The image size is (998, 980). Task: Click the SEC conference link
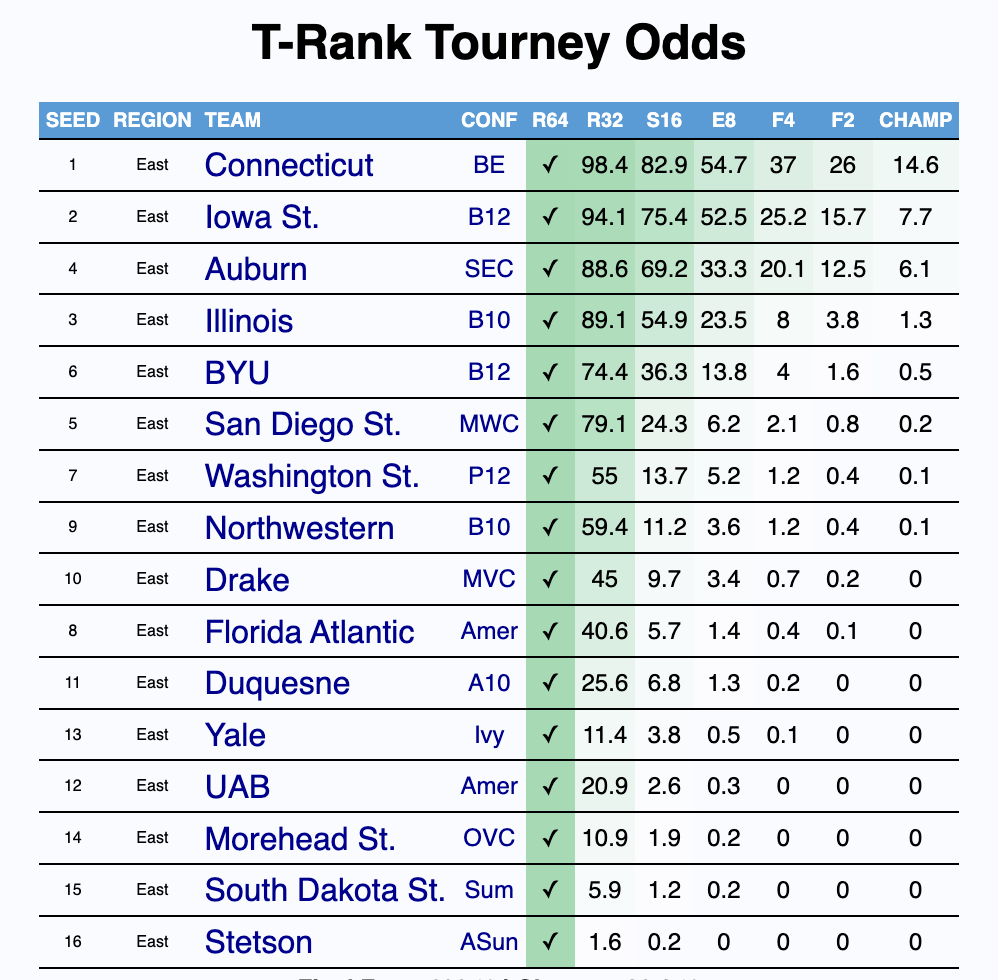click(x=489, y=269)
